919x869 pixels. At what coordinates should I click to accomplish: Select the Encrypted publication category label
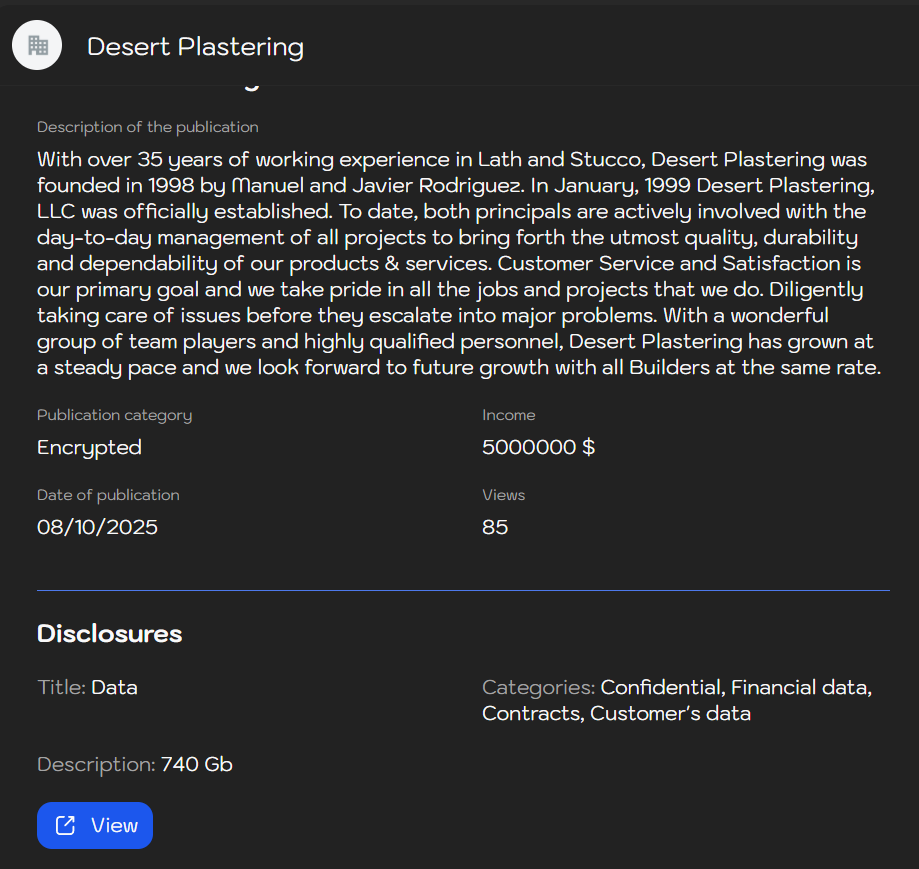89,447
